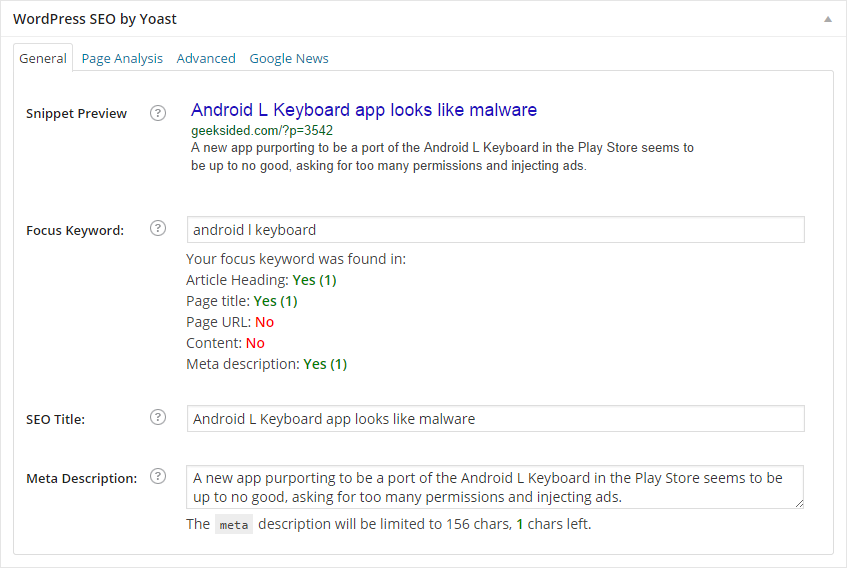
Task: Grab the Meta Description textarea resize handle
Action: click(x=799, y=503)
